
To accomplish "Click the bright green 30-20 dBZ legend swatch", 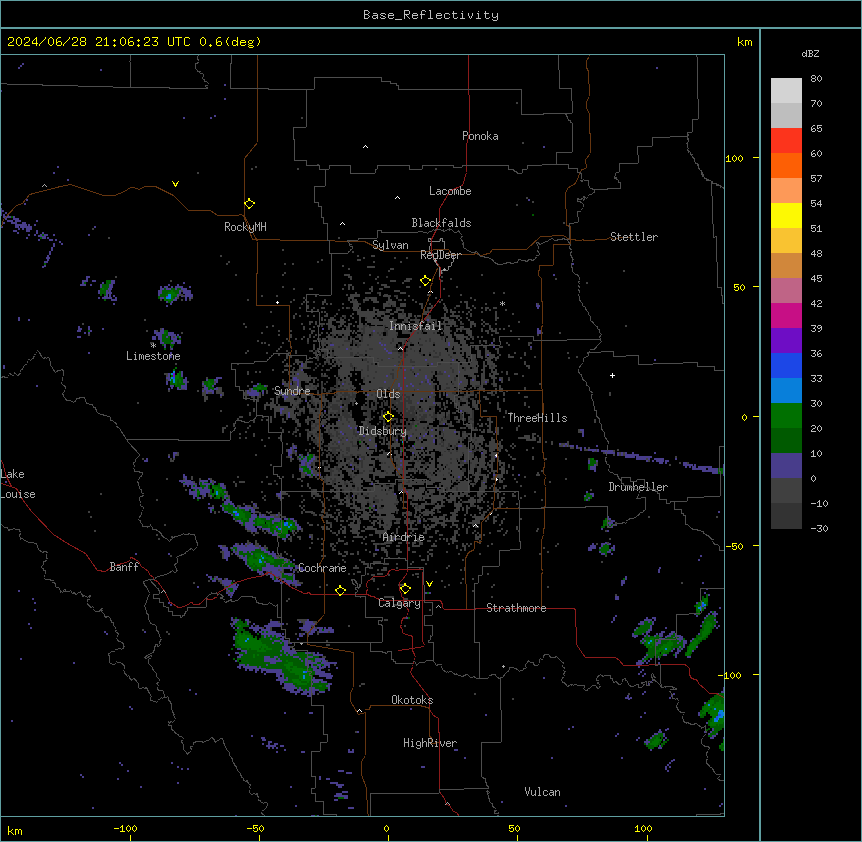I will click(x=786, y=416).
